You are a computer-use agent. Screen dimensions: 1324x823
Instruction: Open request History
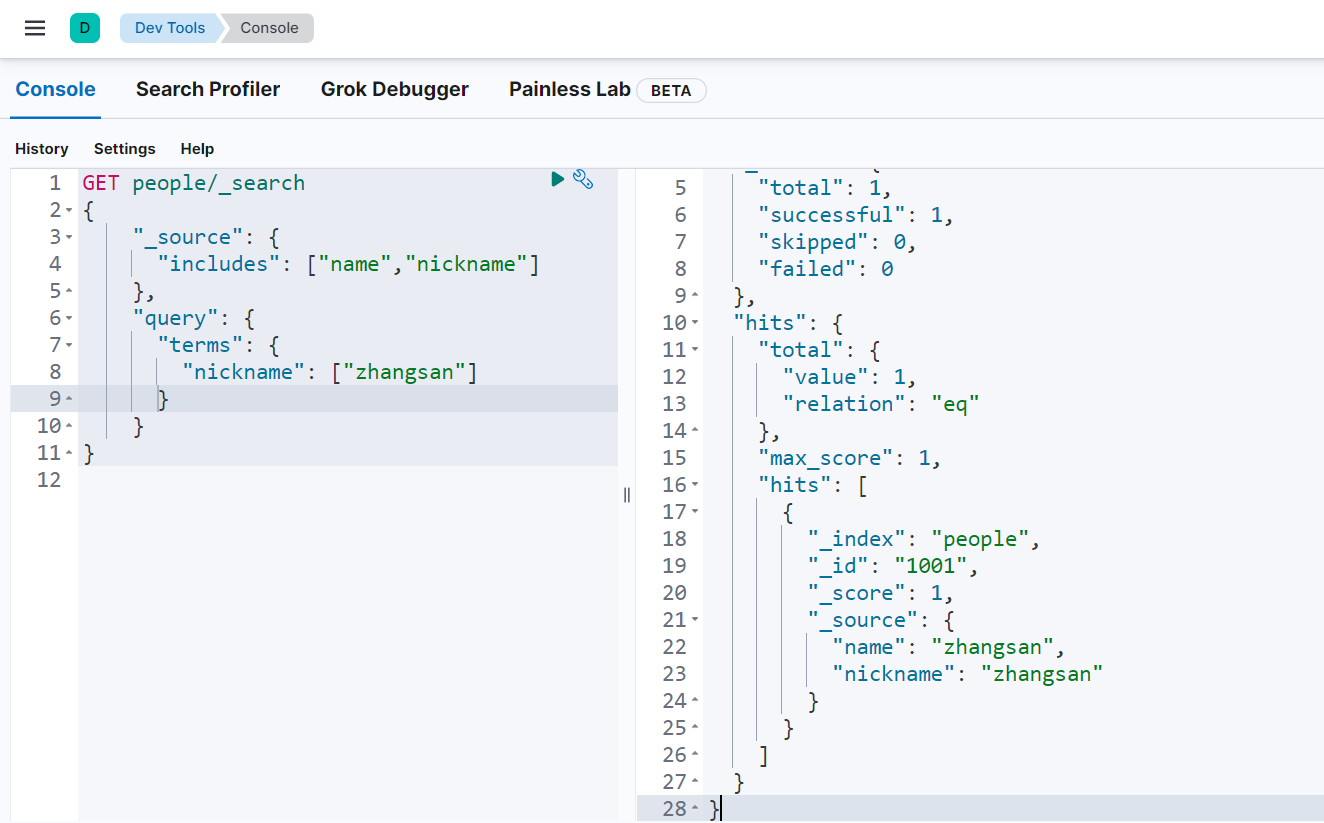point(42,149)
